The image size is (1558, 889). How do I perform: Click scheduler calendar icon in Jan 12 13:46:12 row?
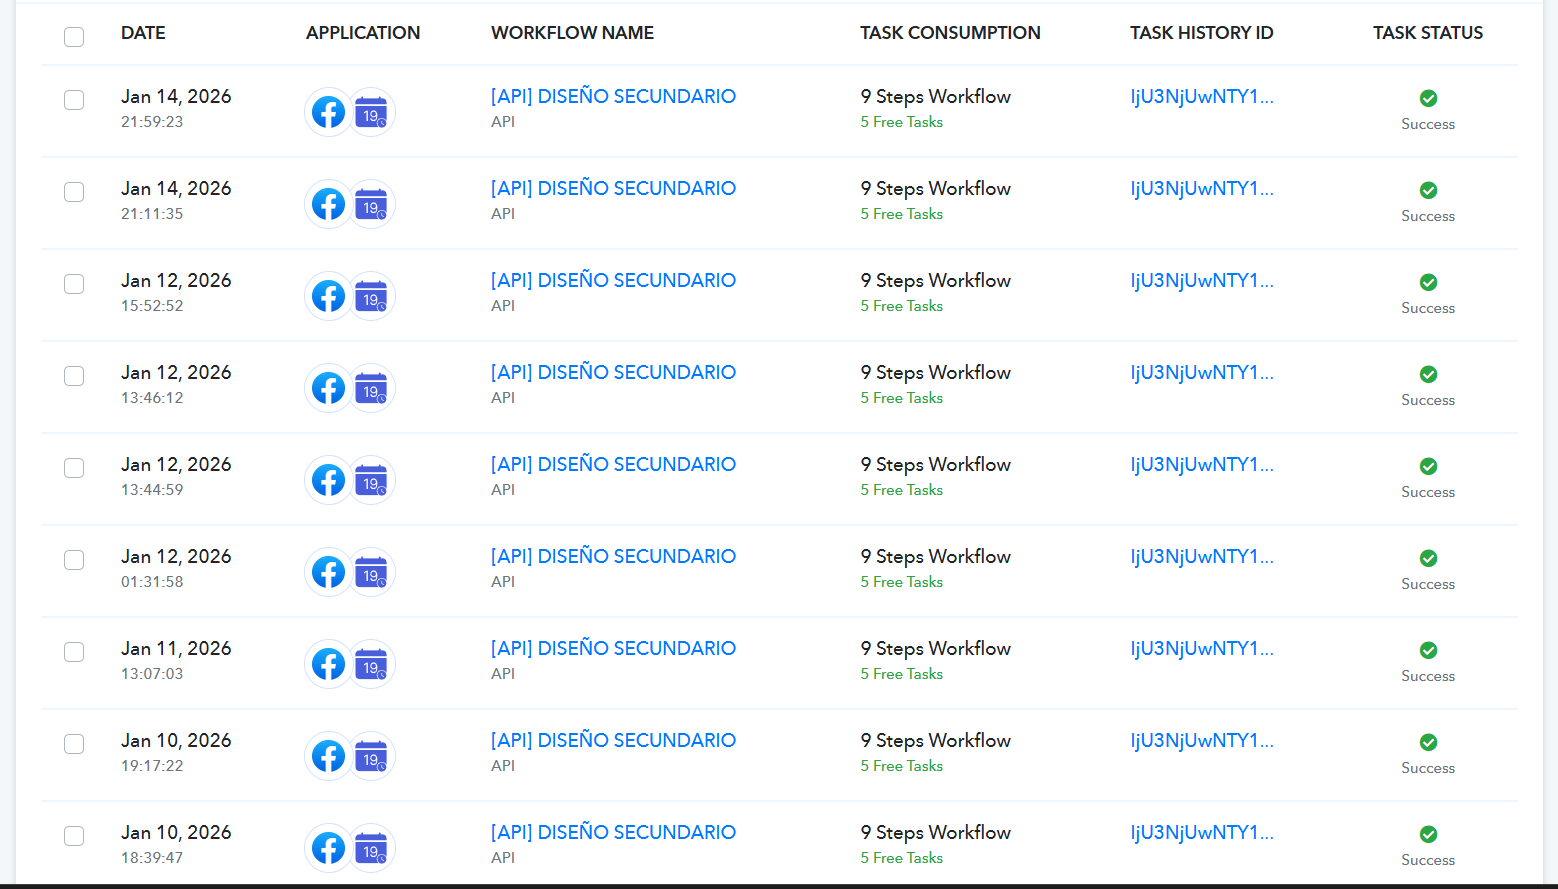point(371,388)
